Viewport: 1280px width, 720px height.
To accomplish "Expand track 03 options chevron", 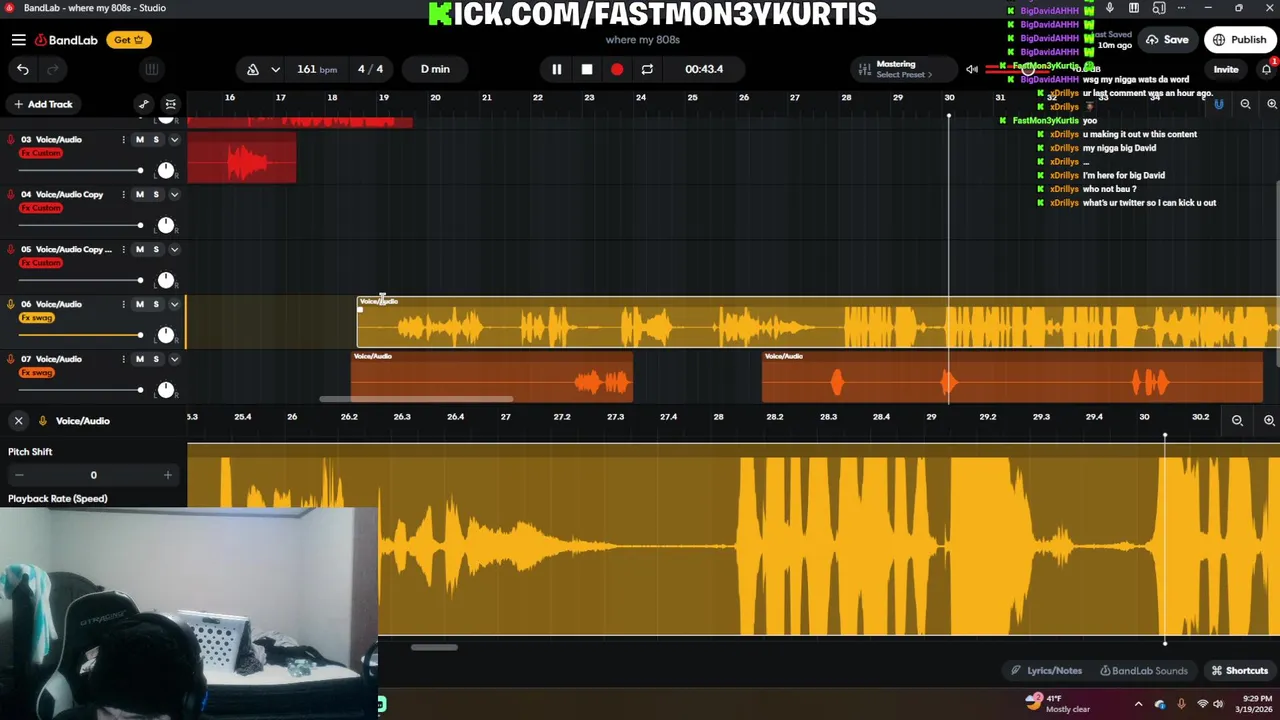I will point(174,140).
